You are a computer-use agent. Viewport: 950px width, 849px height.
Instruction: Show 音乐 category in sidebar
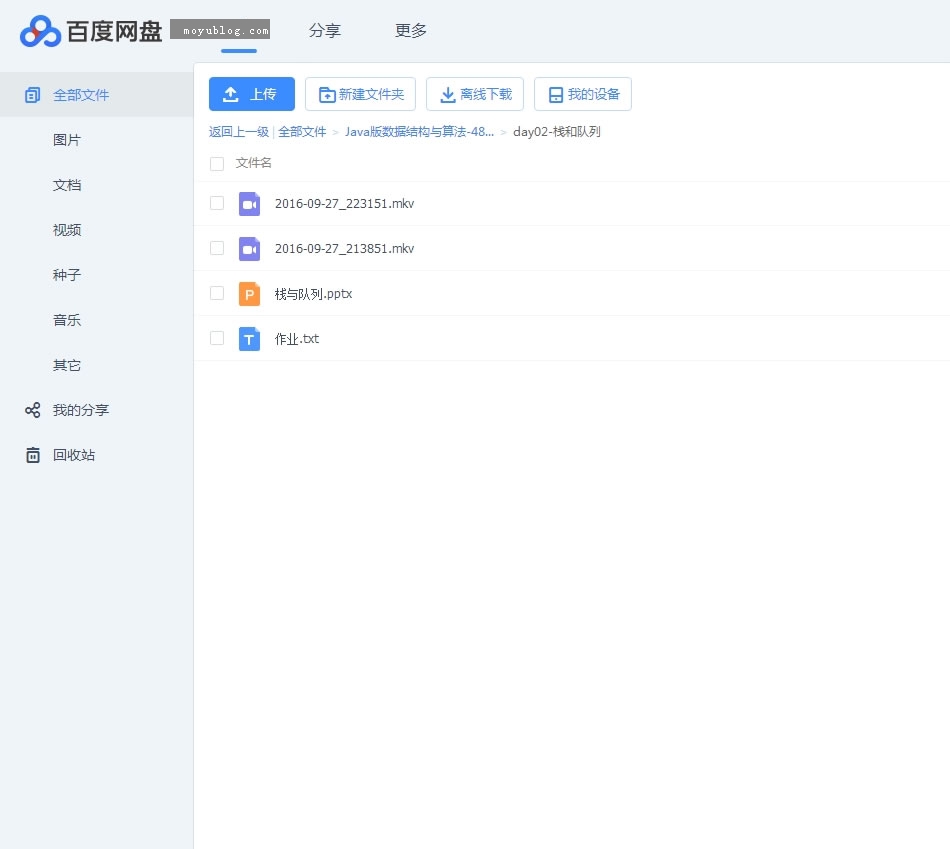[67, 320]
